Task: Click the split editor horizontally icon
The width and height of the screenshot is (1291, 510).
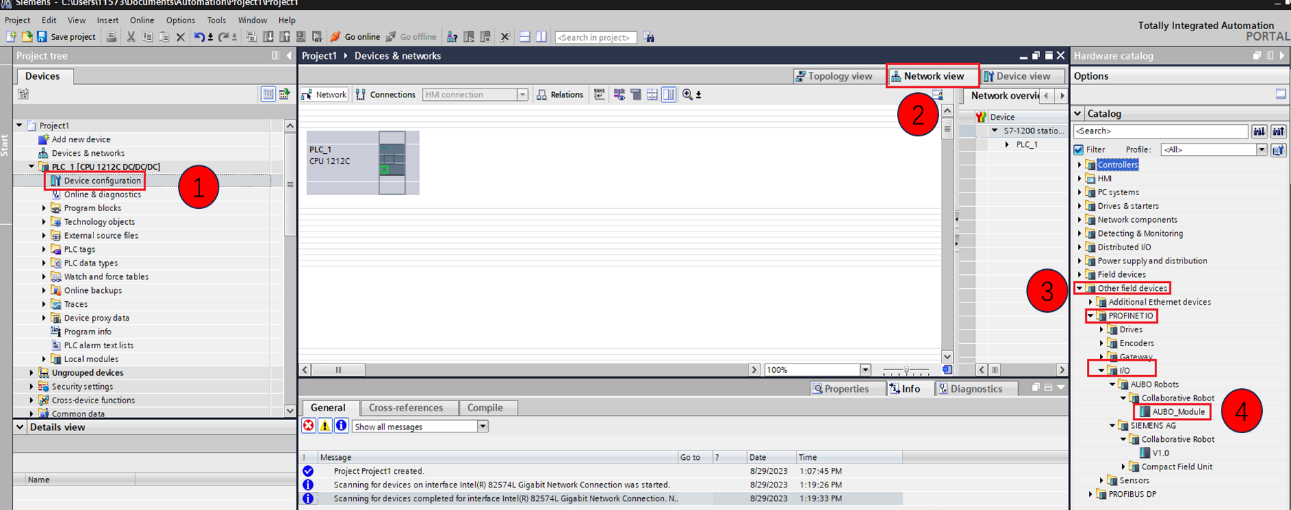Action: tap(525, 37)
